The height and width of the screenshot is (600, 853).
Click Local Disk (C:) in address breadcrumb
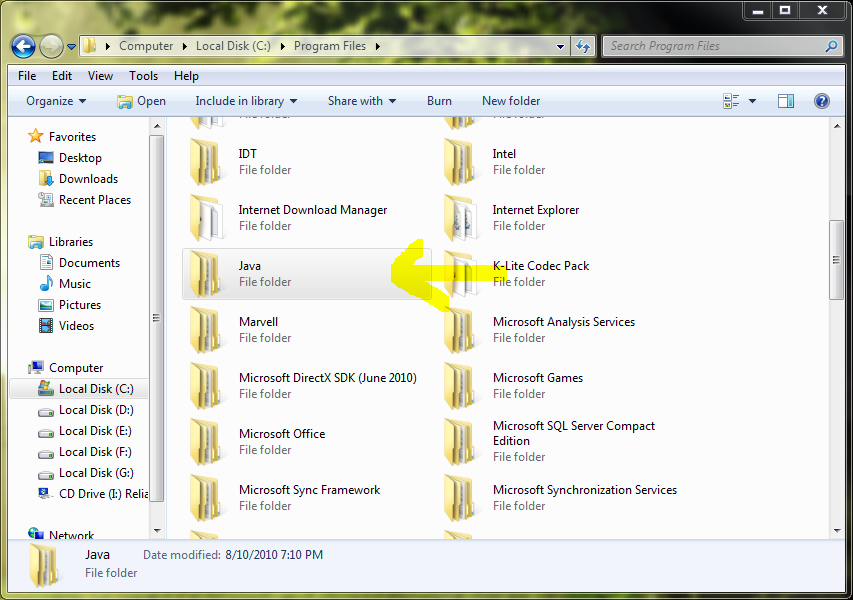pos(233,46)
